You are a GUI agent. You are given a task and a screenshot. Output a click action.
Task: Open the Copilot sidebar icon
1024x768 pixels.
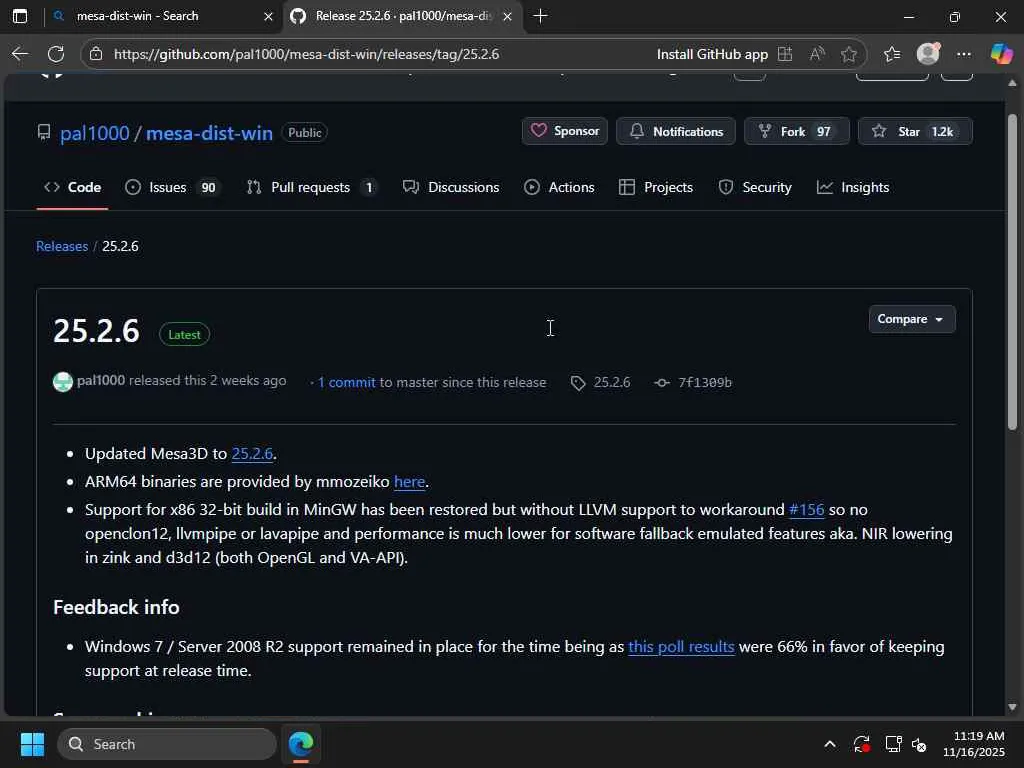pos(1001,54)
